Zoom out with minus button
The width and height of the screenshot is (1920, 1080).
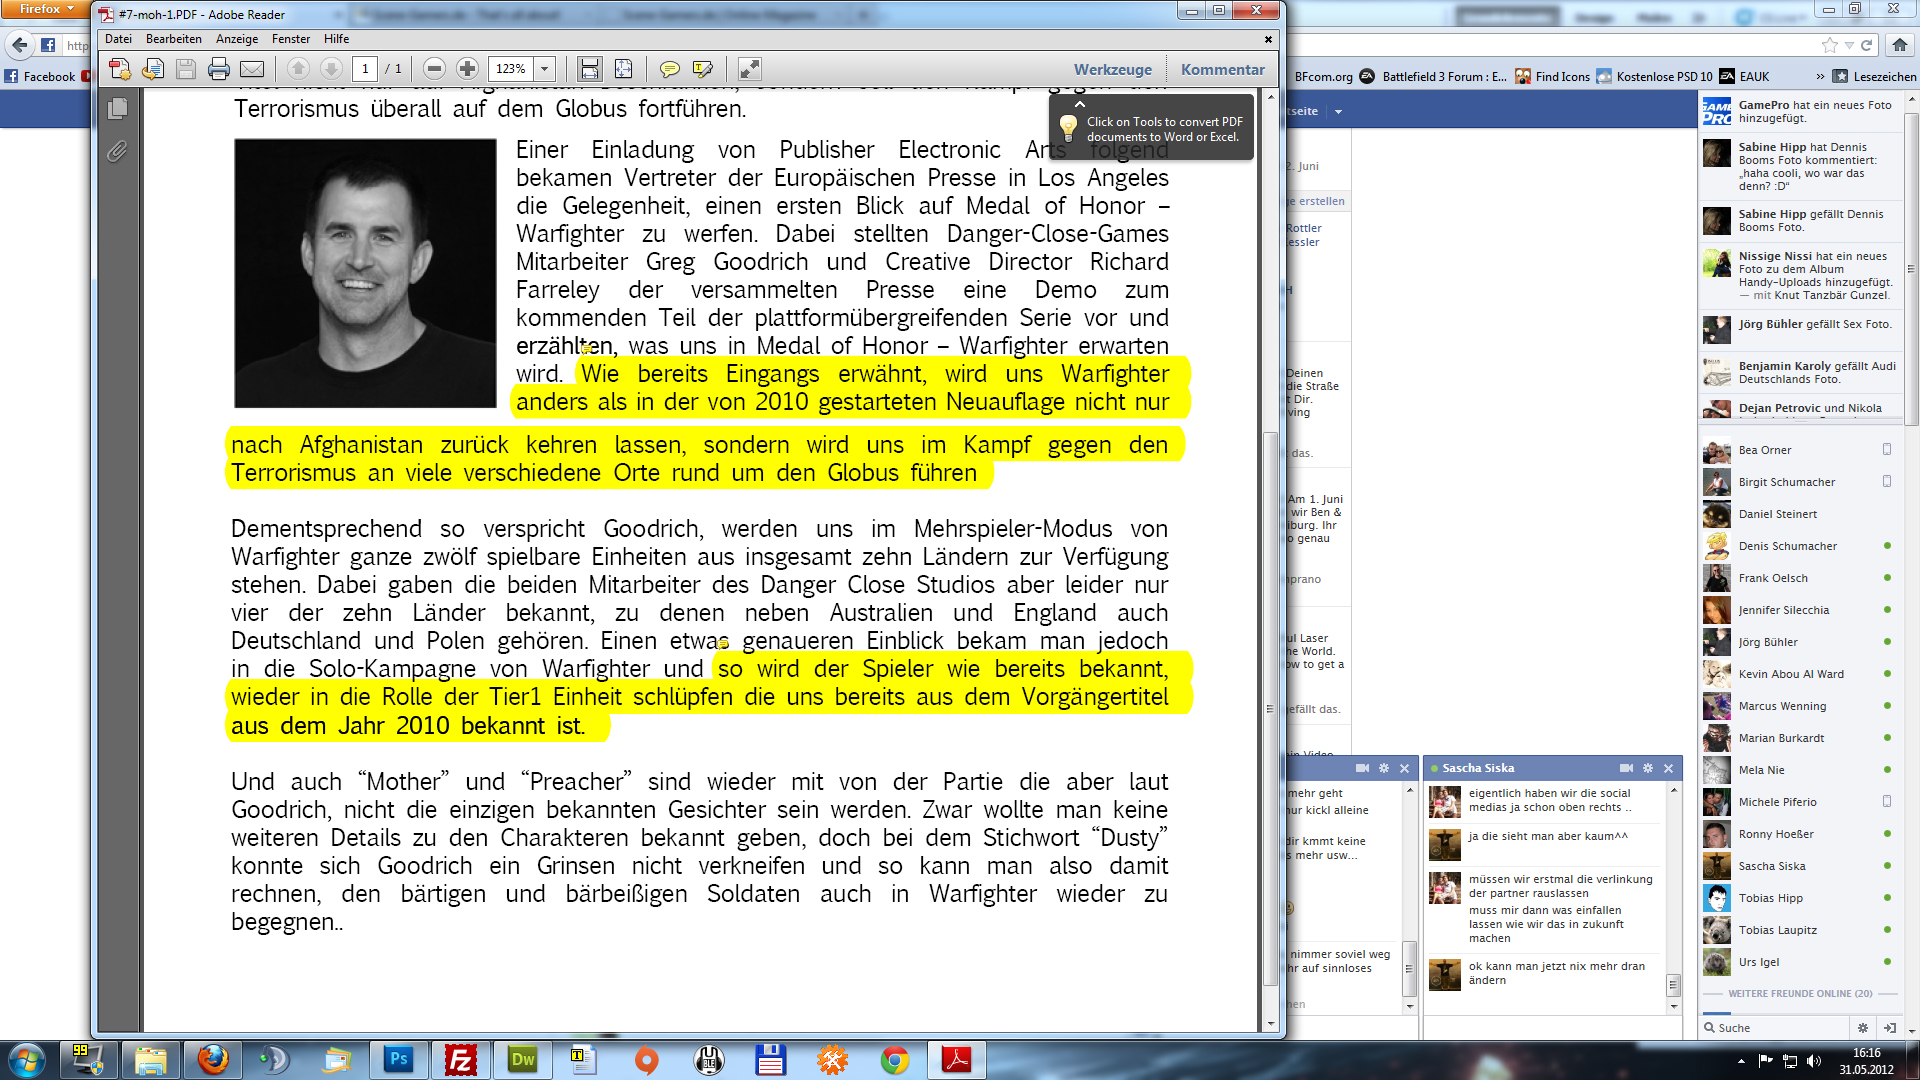click(x=434, y=69)
